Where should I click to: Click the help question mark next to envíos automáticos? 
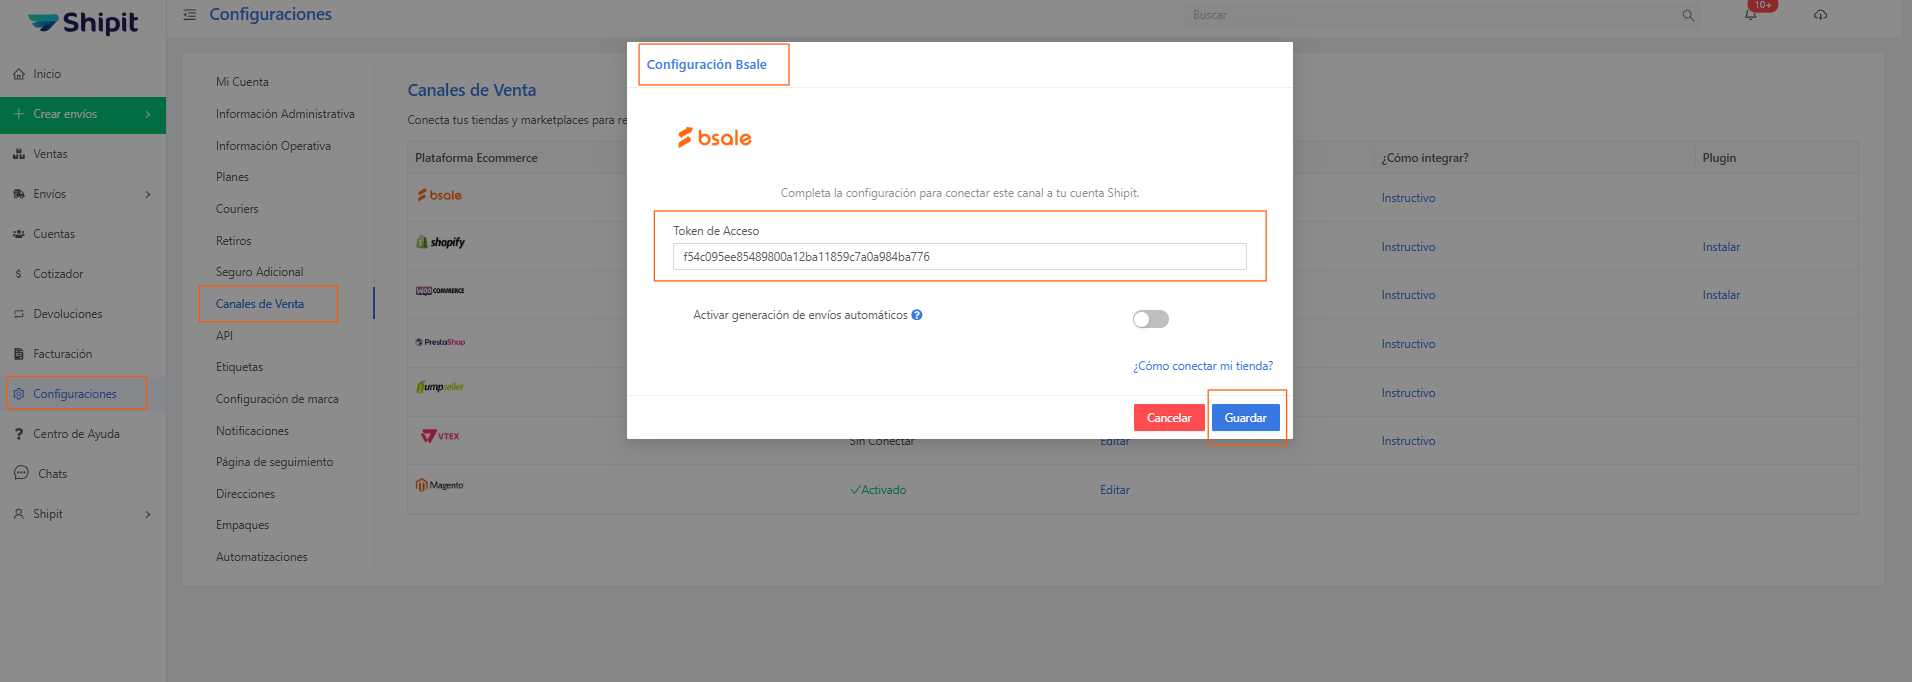917,315
